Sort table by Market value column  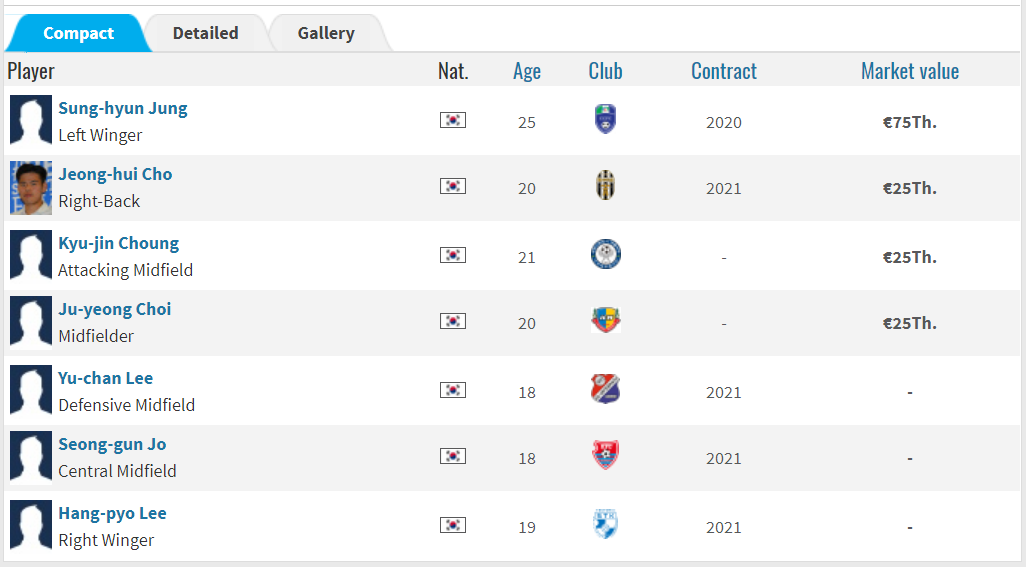coord(909,71)
